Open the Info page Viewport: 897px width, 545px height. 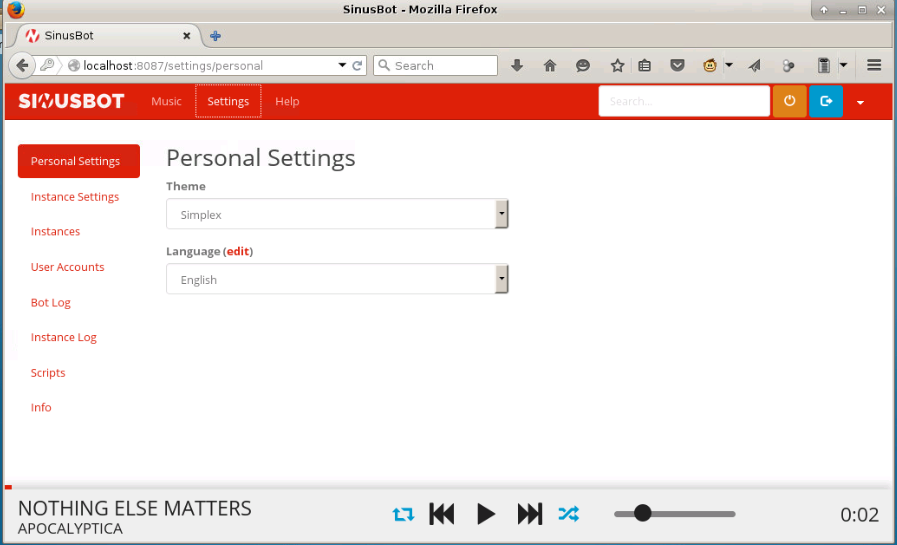[41, 408]
